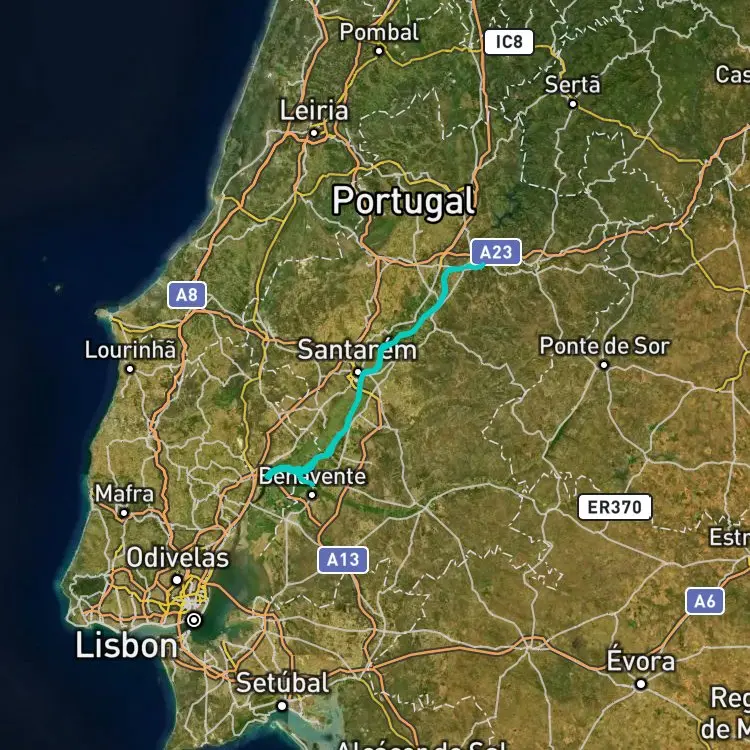Select the Lisbon capital marker

point(194,620)
